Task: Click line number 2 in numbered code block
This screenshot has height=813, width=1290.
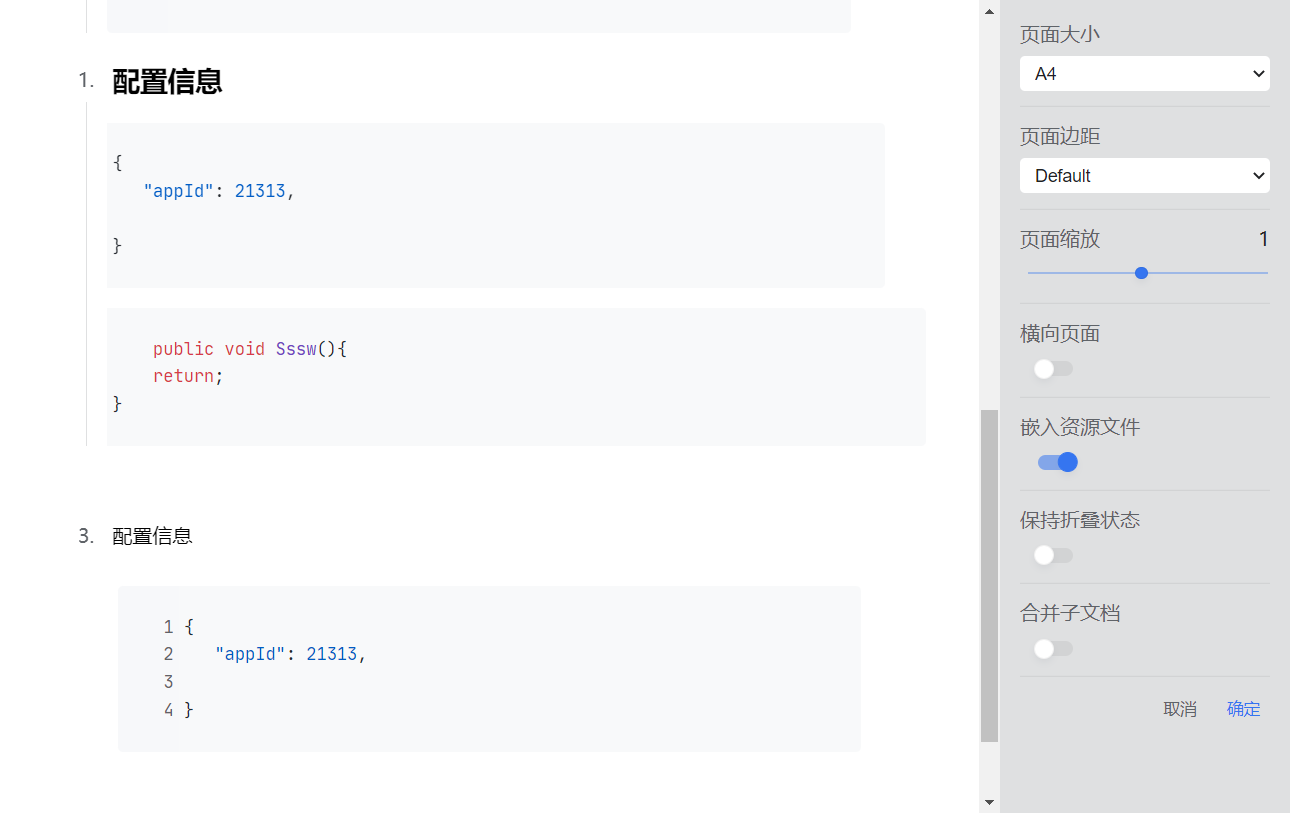Action: [168, 654]
